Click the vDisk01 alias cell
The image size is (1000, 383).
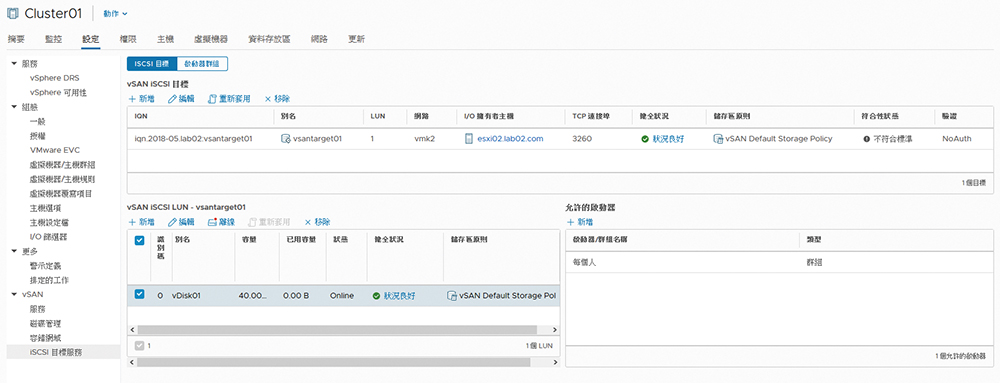186,296
